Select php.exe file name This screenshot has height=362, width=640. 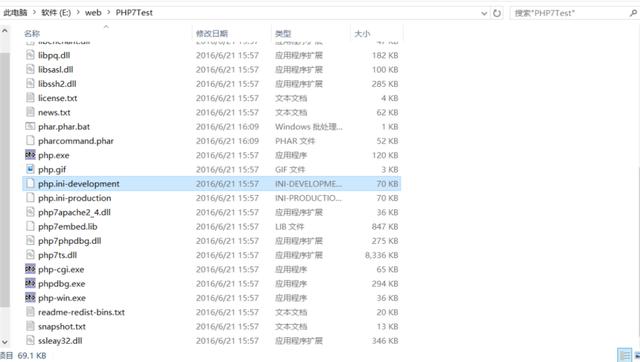pyautogui.click(x=53, y=155)
